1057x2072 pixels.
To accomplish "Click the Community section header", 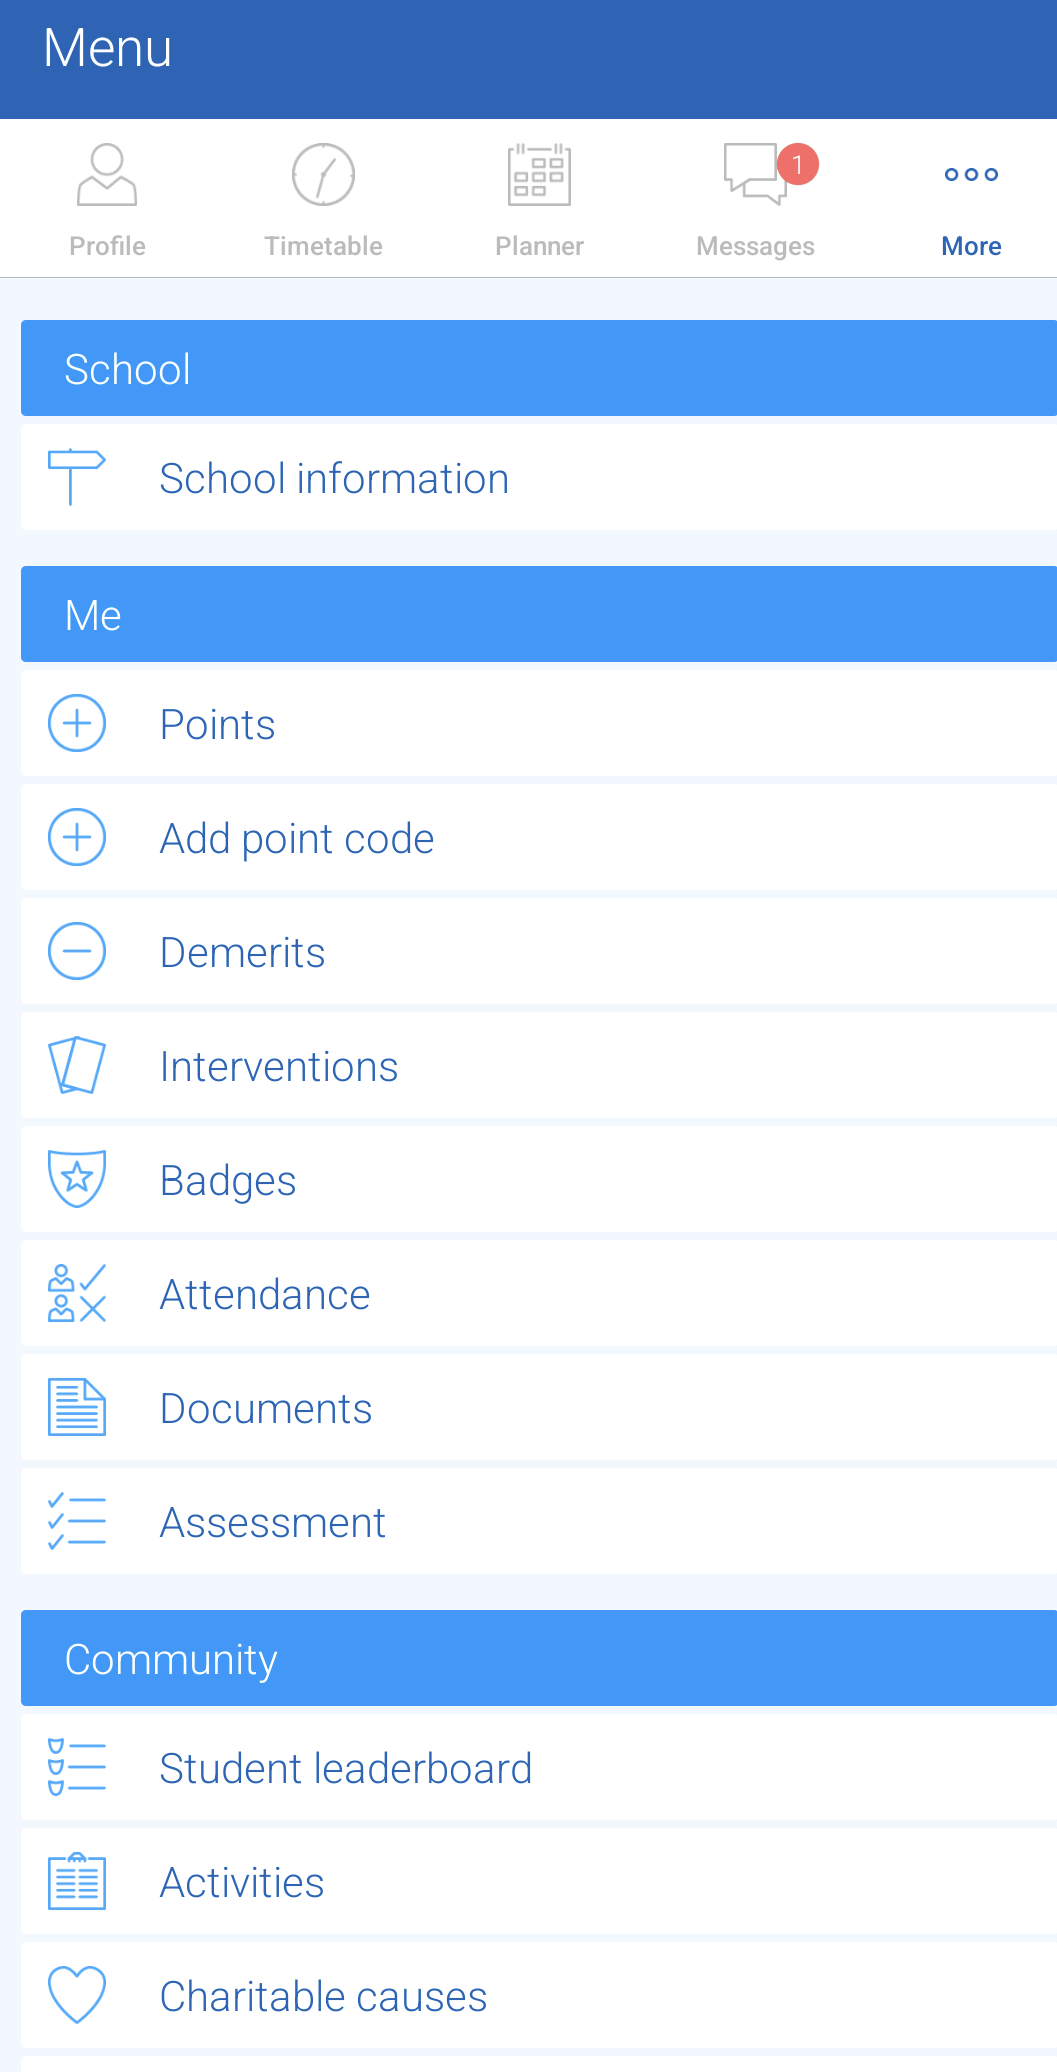I will pos(170,1658).
